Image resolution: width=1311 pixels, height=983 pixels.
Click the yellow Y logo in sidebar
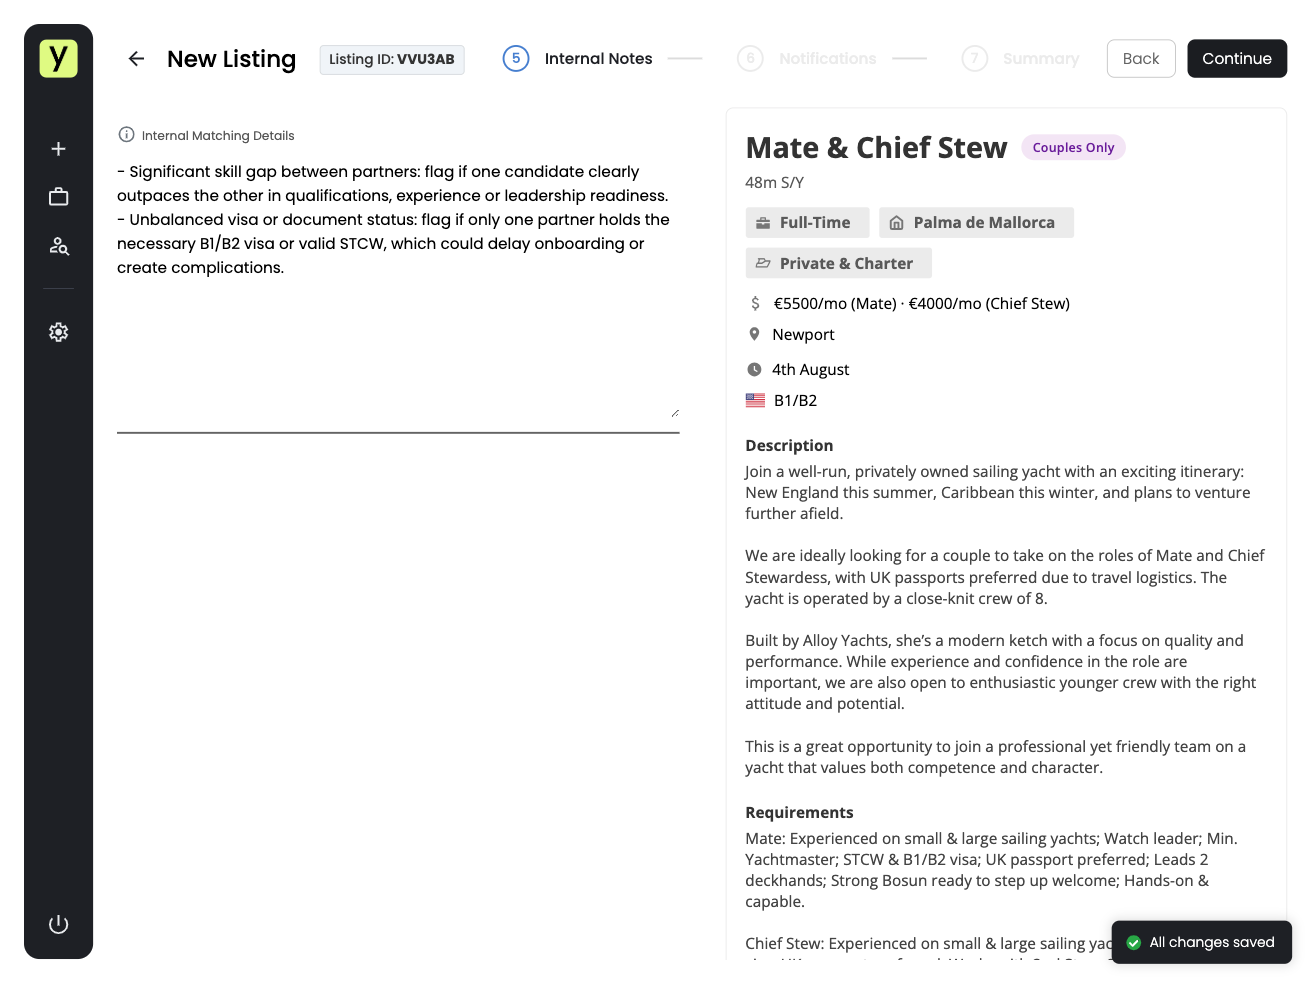pyautogui.click(x=58, y=58)
